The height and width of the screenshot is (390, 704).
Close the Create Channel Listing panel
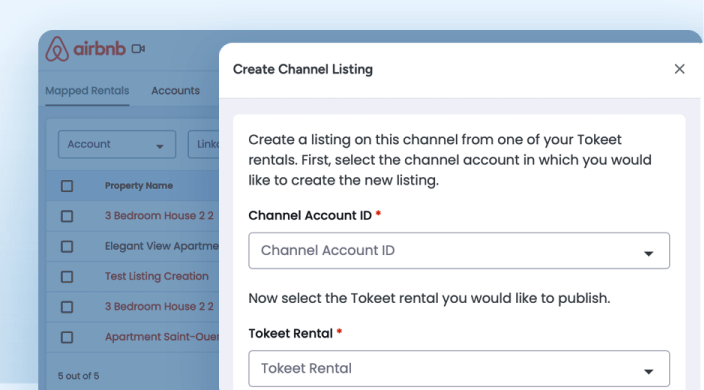(x=679, y=69)
